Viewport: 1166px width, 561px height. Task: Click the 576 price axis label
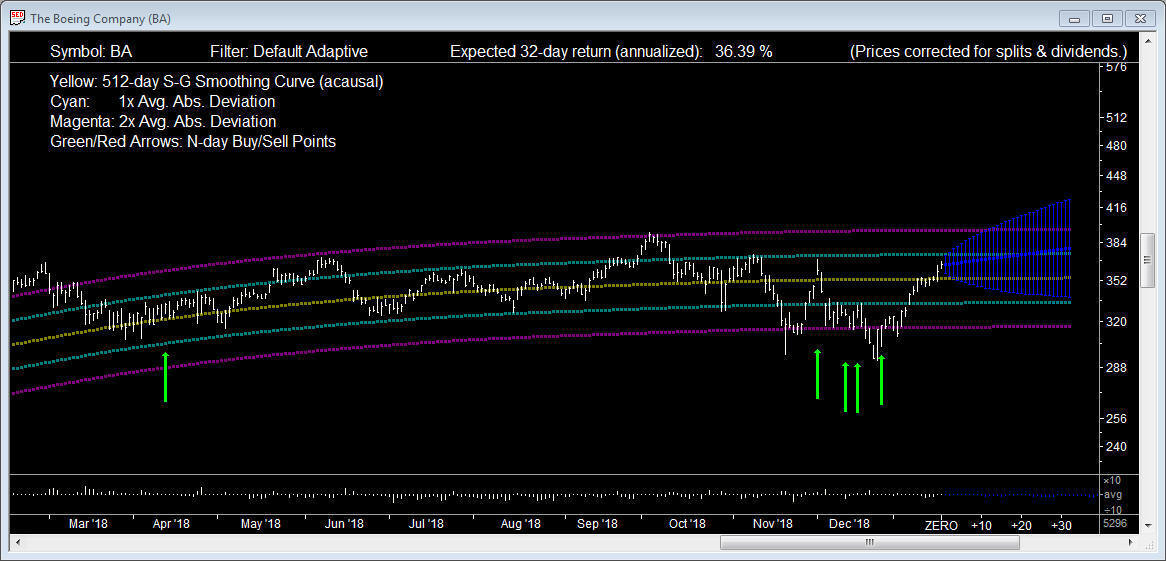click(x=1117, y=67)
